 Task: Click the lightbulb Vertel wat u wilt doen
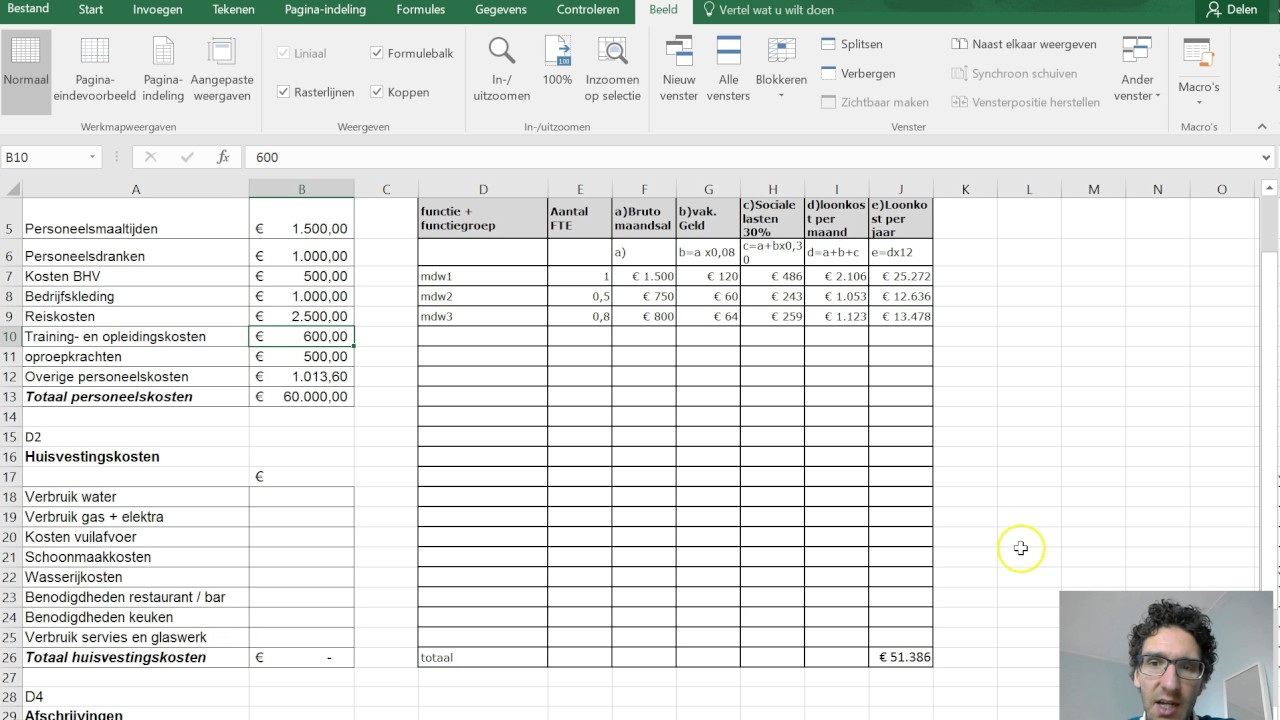click(x=767, y=10)
